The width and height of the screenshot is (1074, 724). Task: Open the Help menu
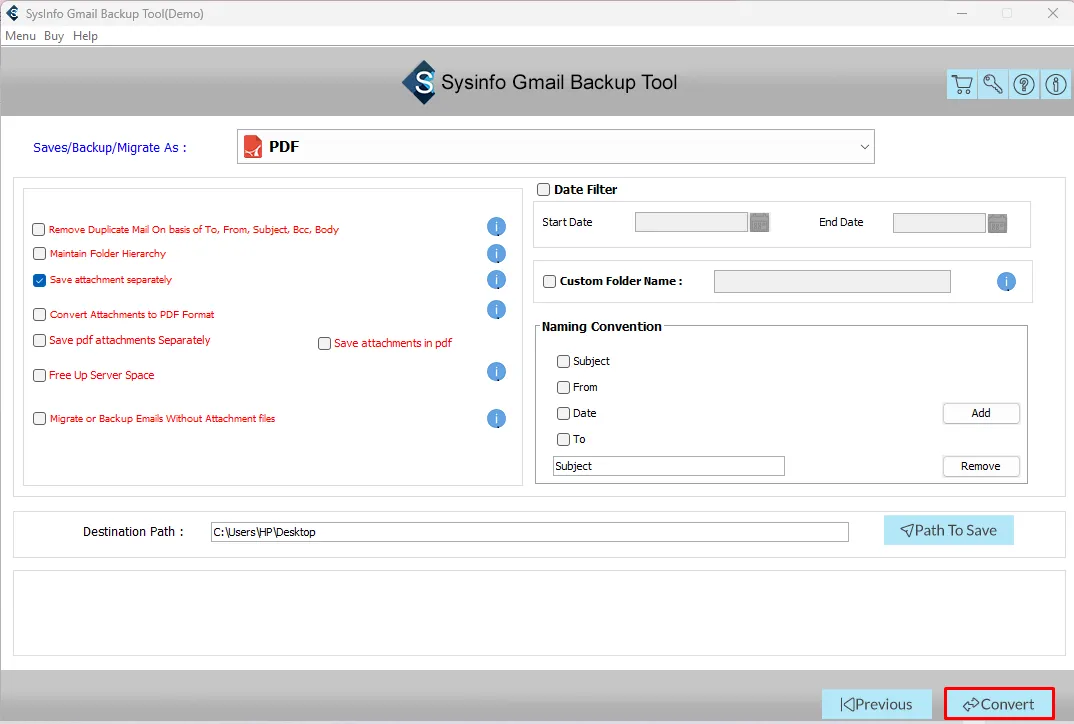point(85,36)
